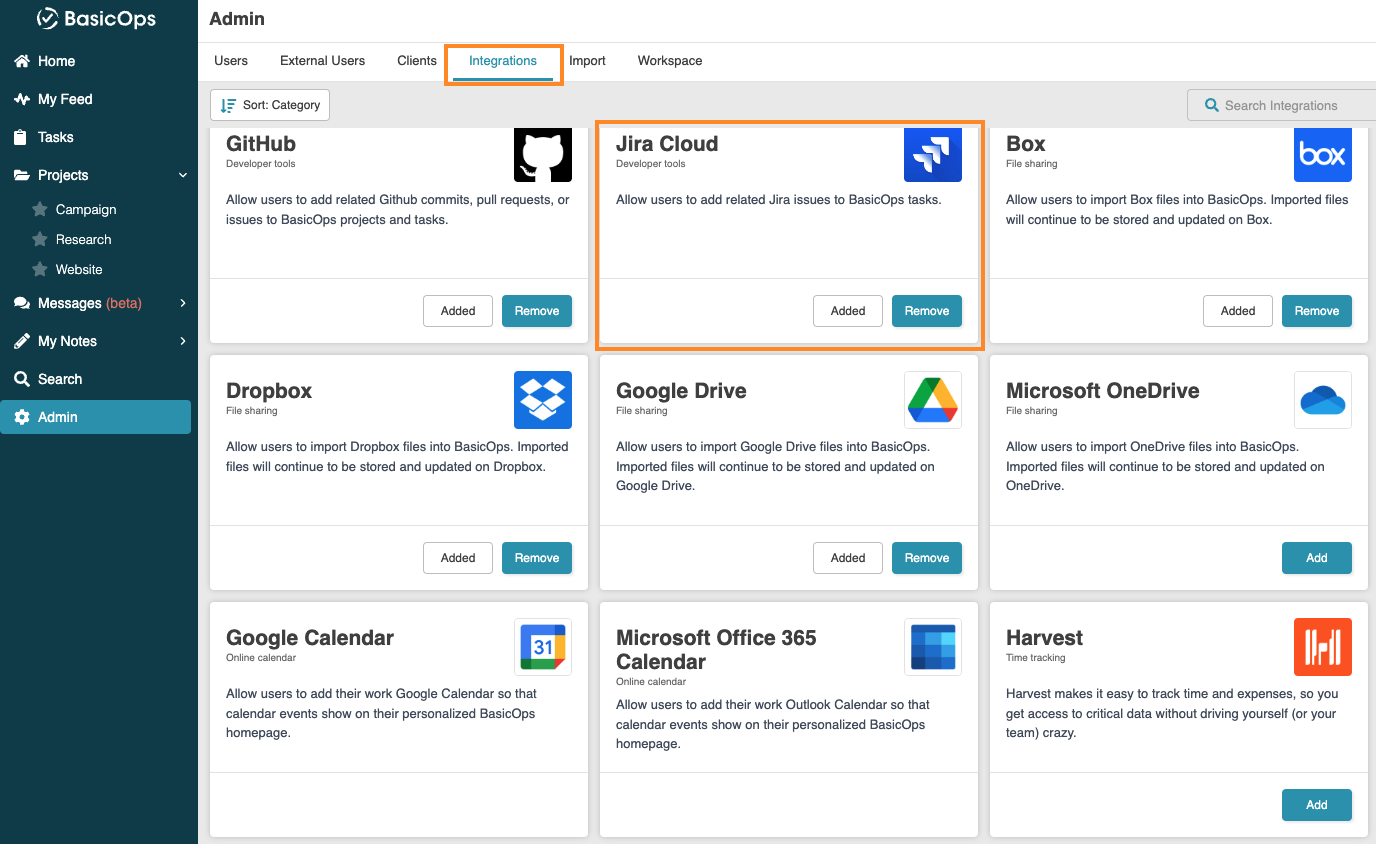1376x844 pixels.
Task: Expand the My Notes chevron
Action: [x=183, y=341]
